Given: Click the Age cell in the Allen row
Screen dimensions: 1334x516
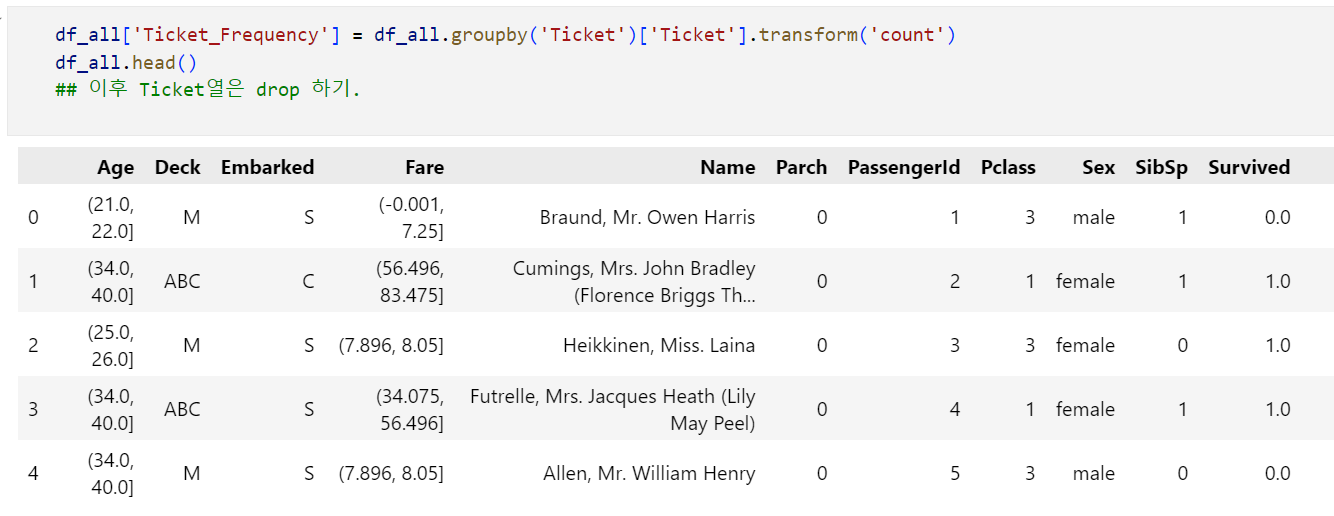Looking at the screenshot, I should (110, 473).
